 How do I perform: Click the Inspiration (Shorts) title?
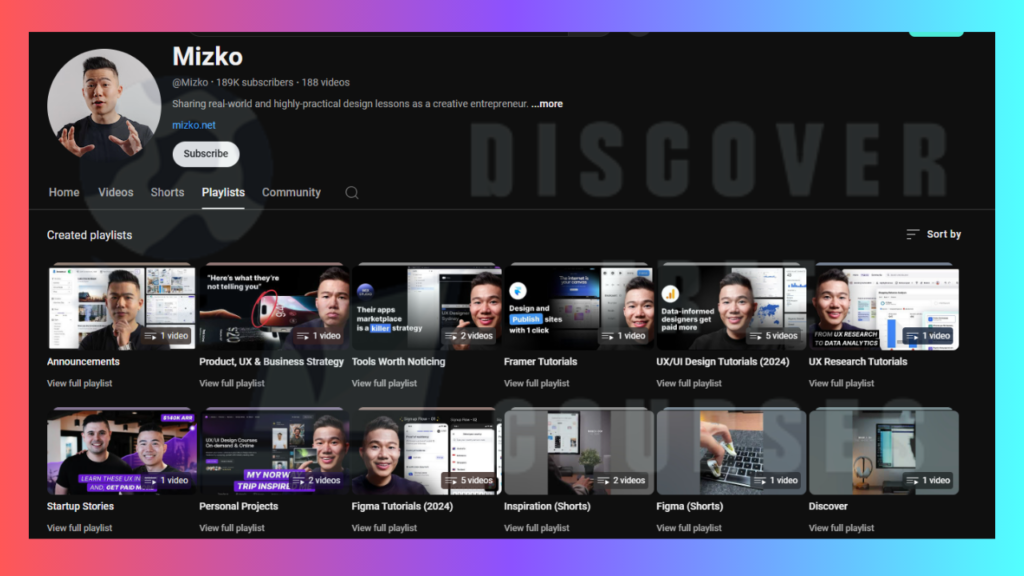tap(547, 506)
